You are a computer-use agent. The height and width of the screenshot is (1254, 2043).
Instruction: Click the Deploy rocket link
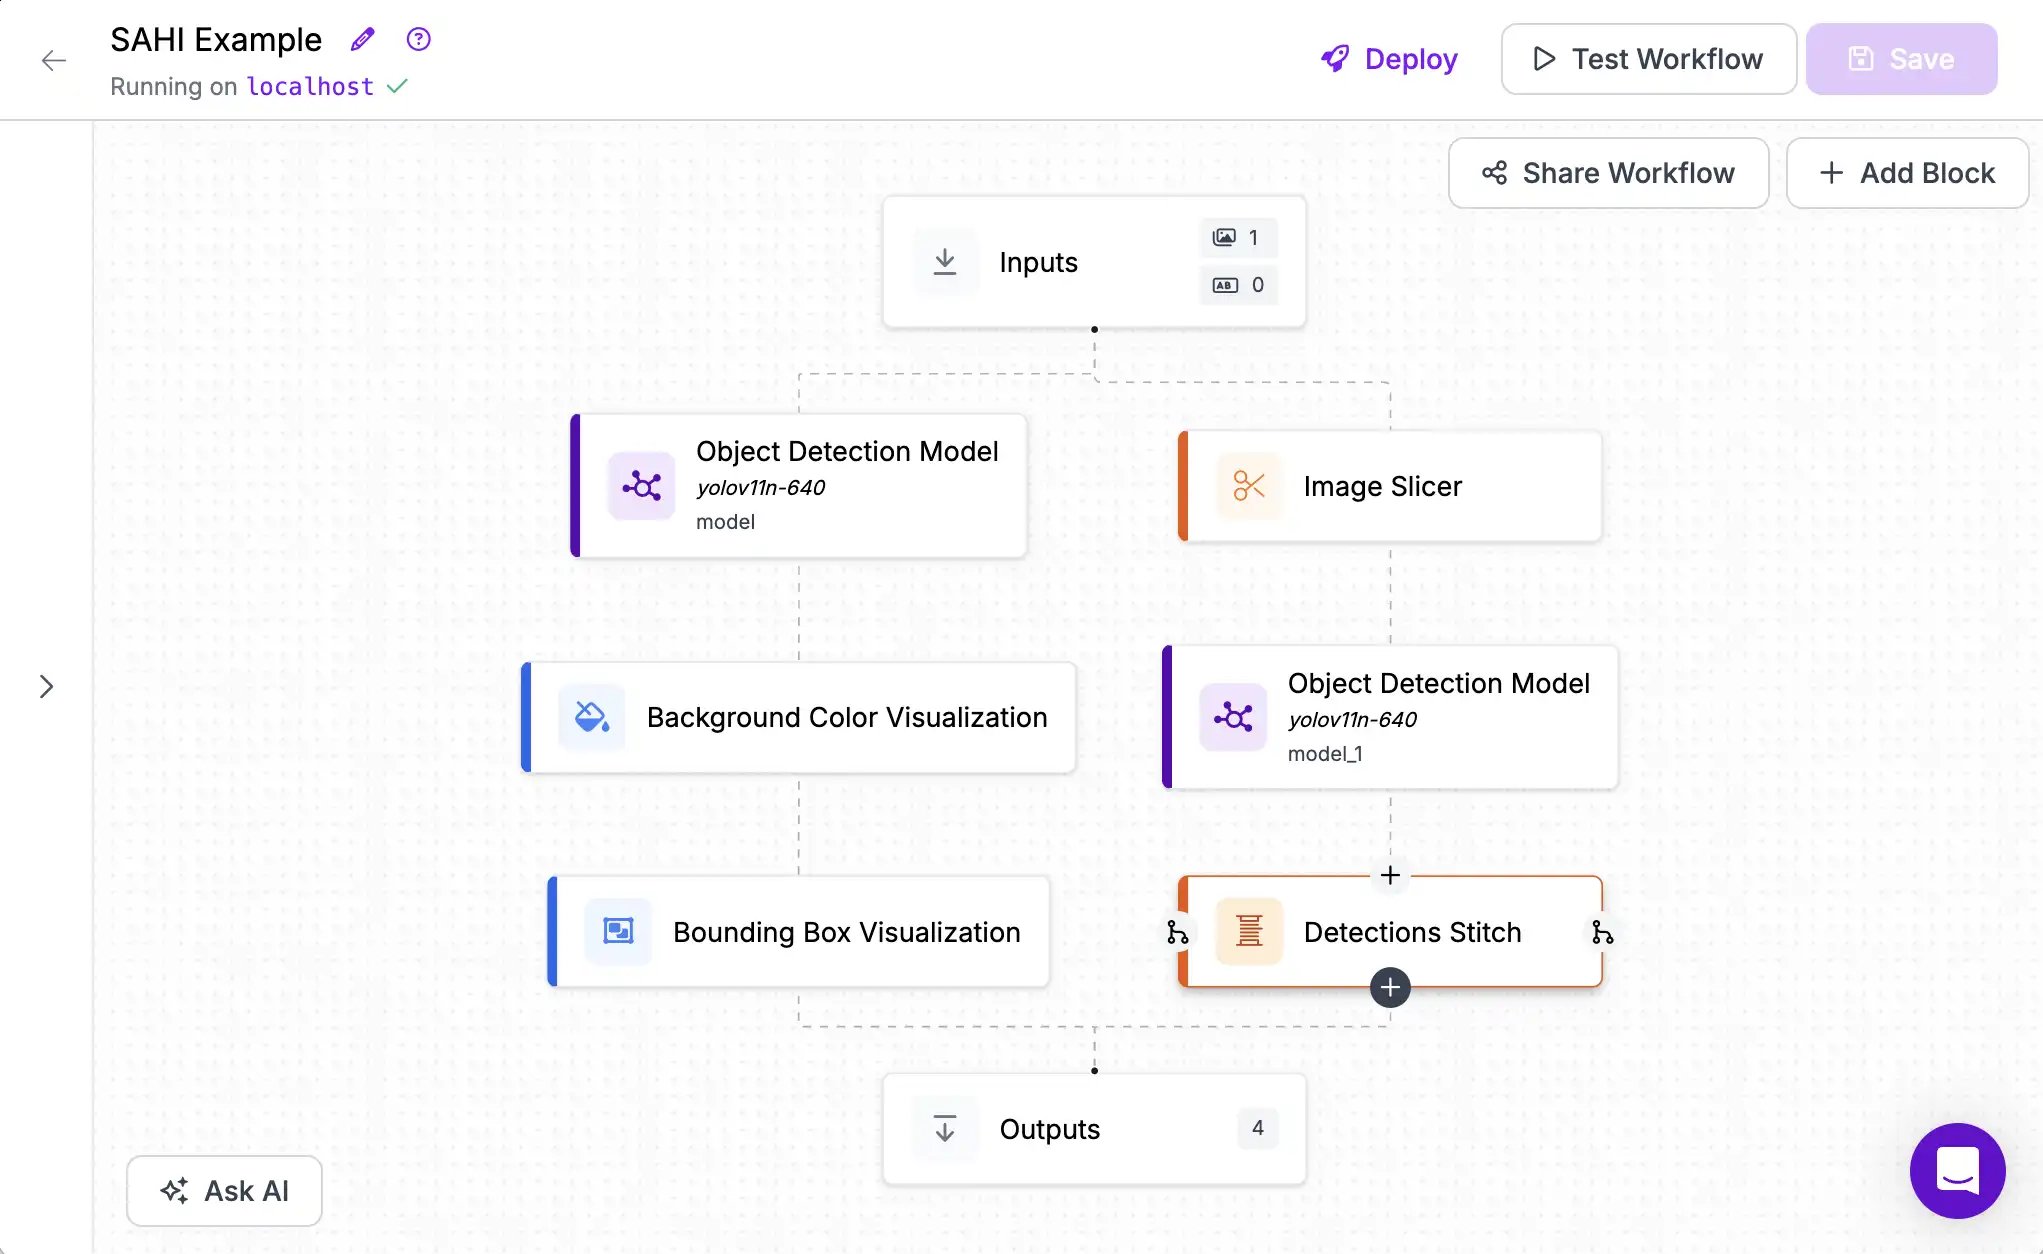tap(1389, 59)
